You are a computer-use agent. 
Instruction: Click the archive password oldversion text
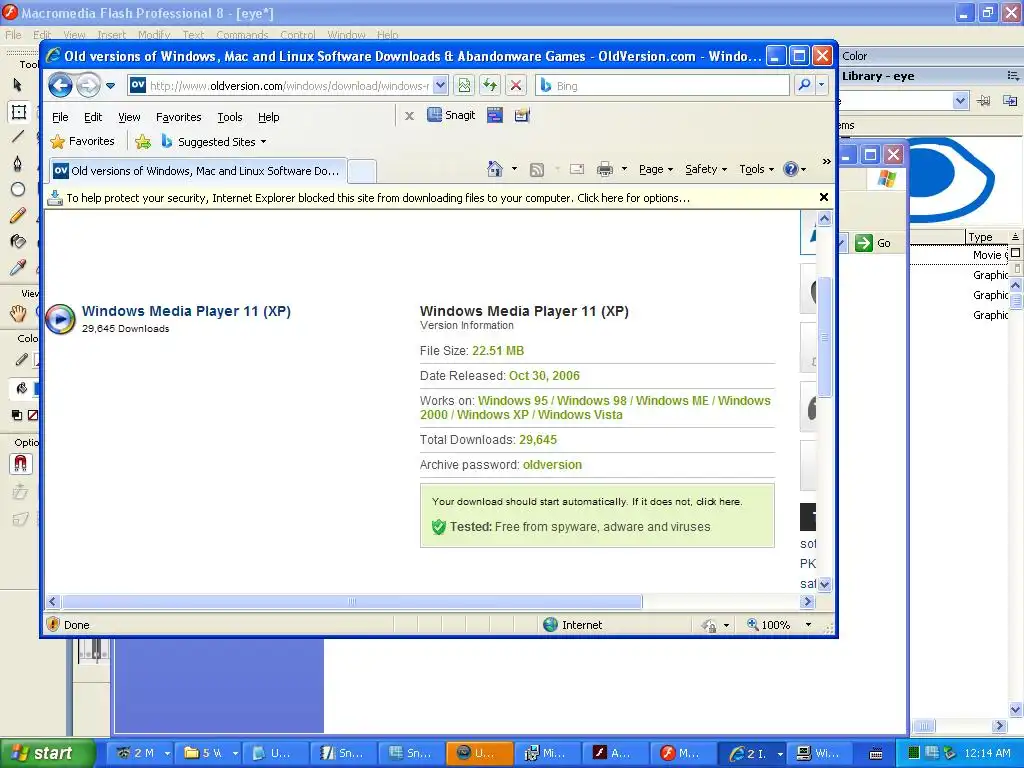point(552,464)
